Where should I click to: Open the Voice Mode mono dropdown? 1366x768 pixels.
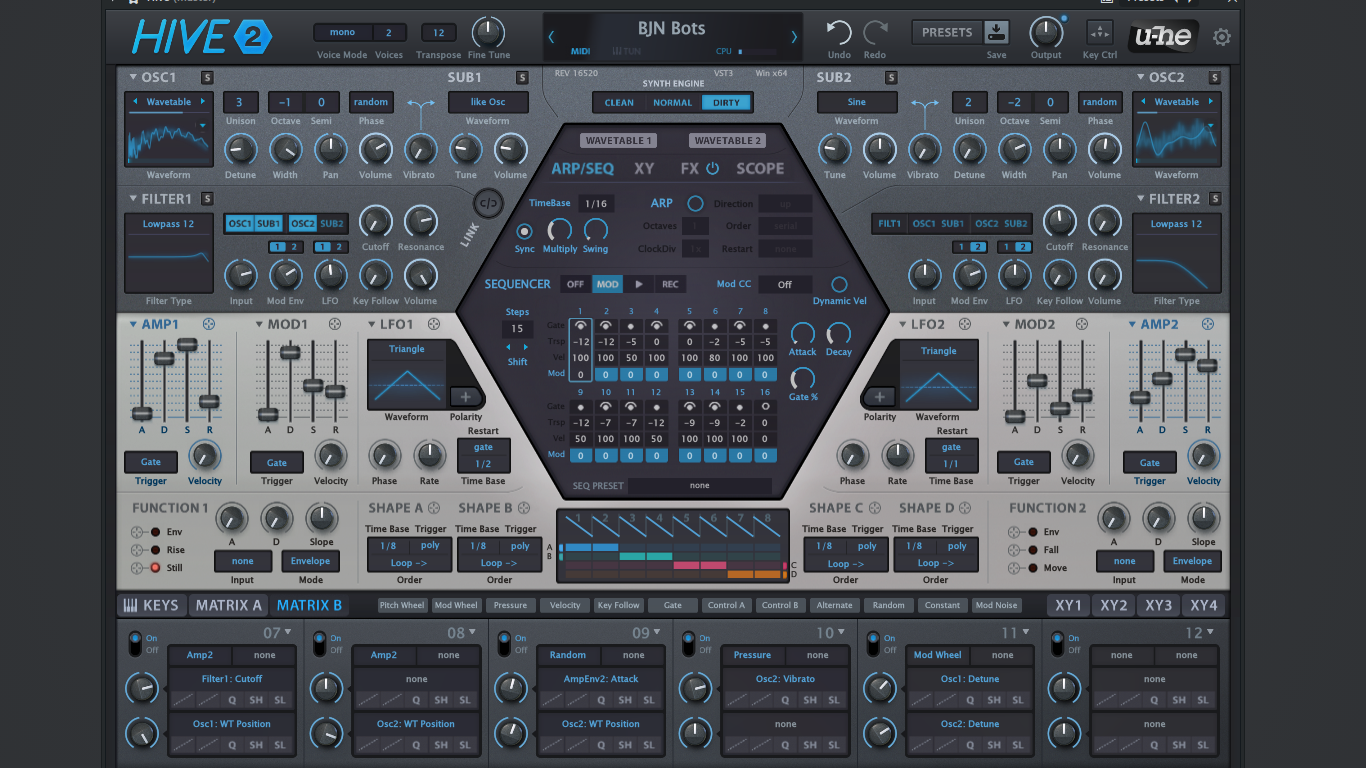click(x=342, y=33)
